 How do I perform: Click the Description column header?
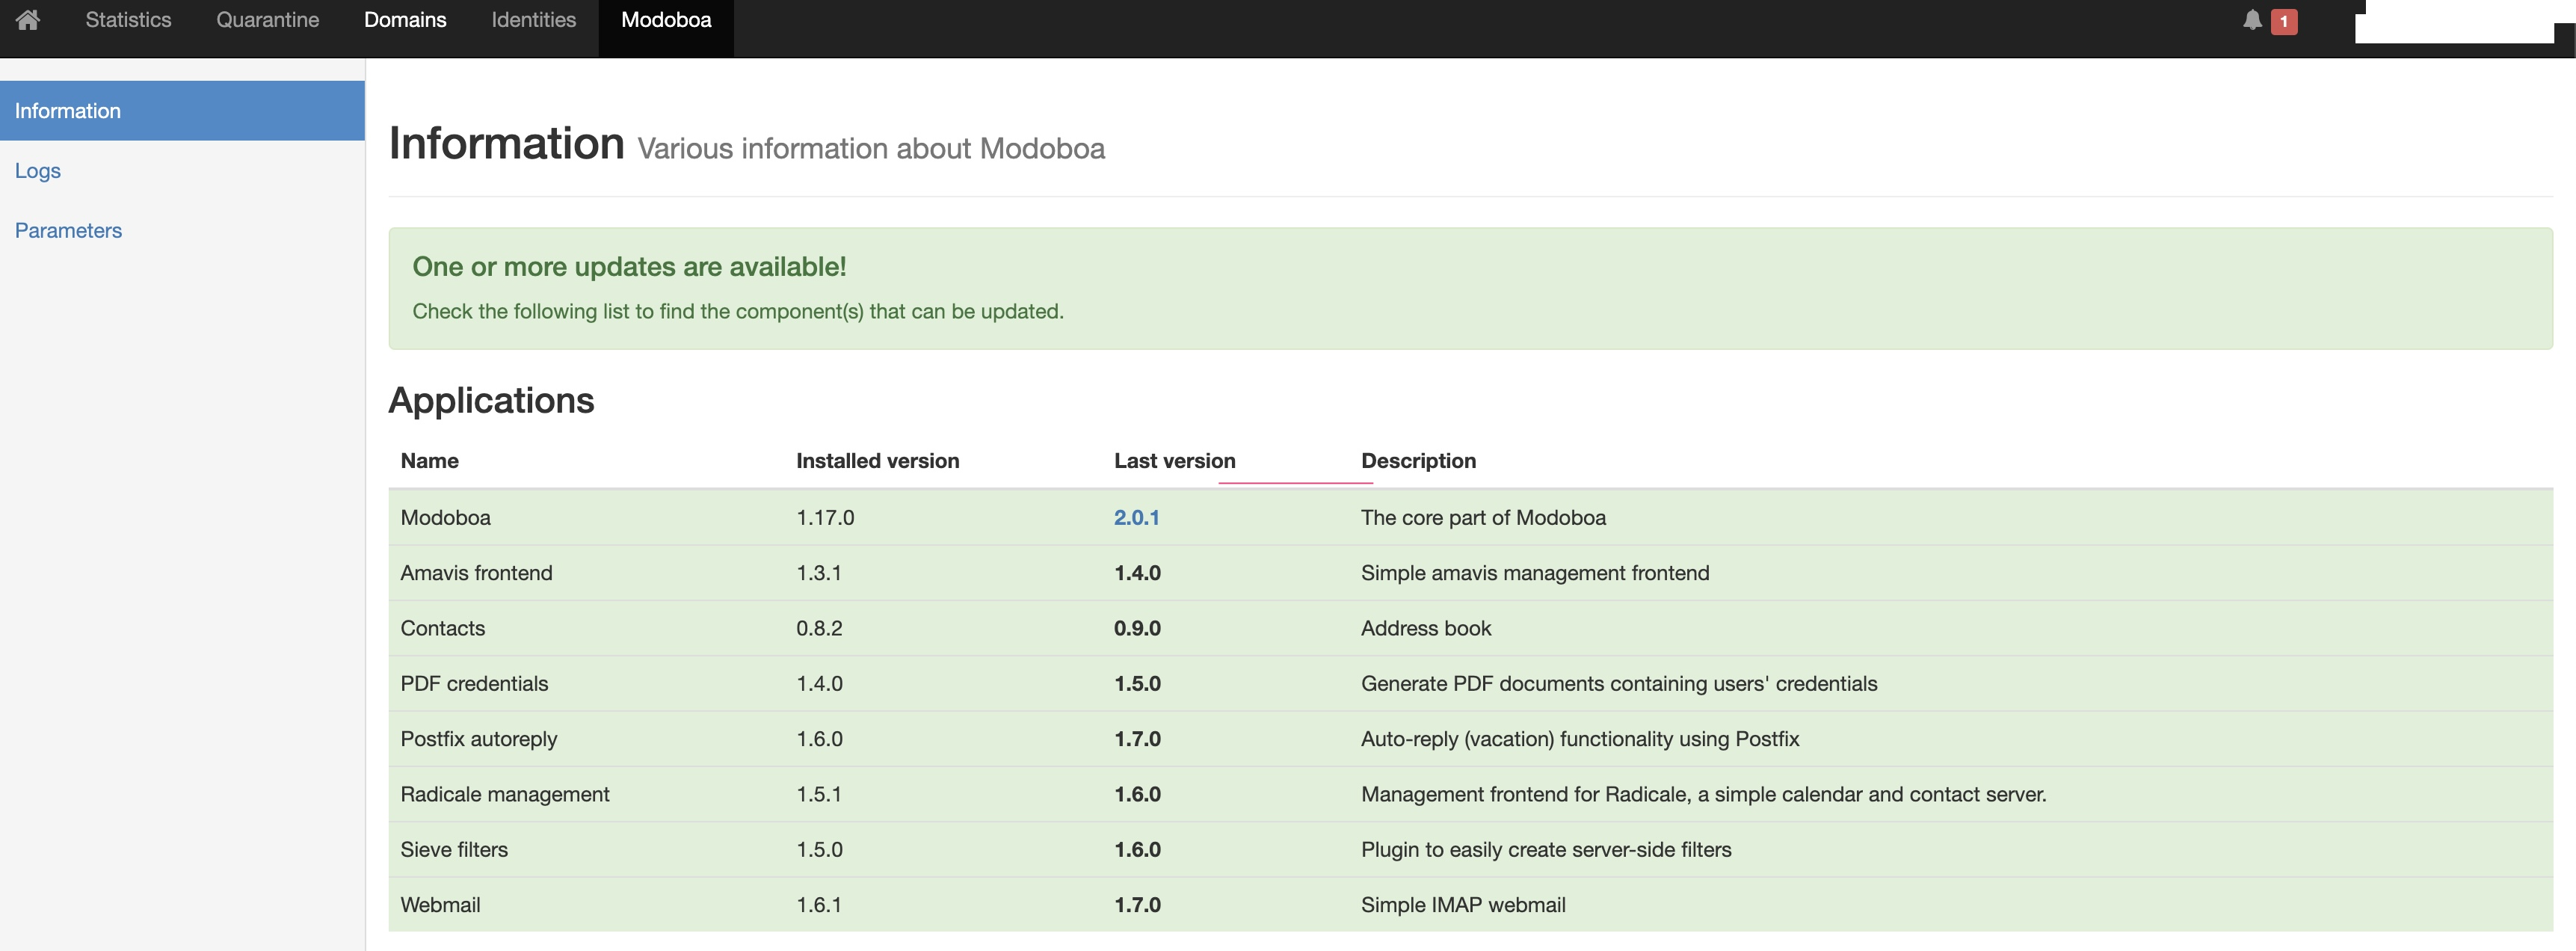1418,461
